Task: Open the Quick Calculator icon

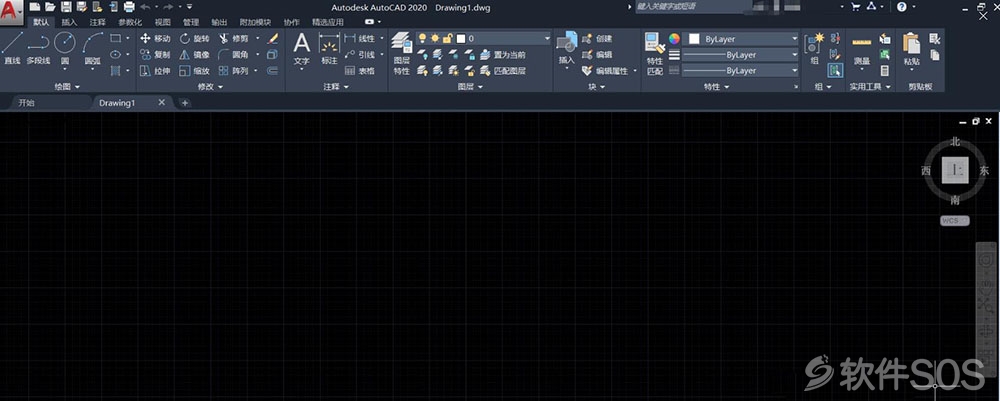Action: tap(885, 71)
